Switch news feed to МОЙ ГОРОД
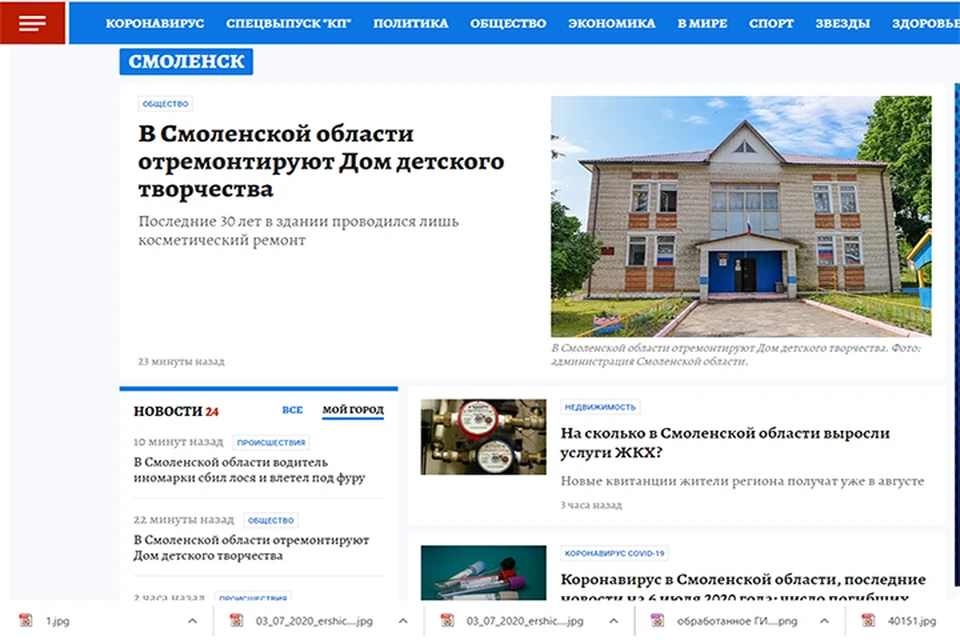960x640 pixels. tap(352, 410)
